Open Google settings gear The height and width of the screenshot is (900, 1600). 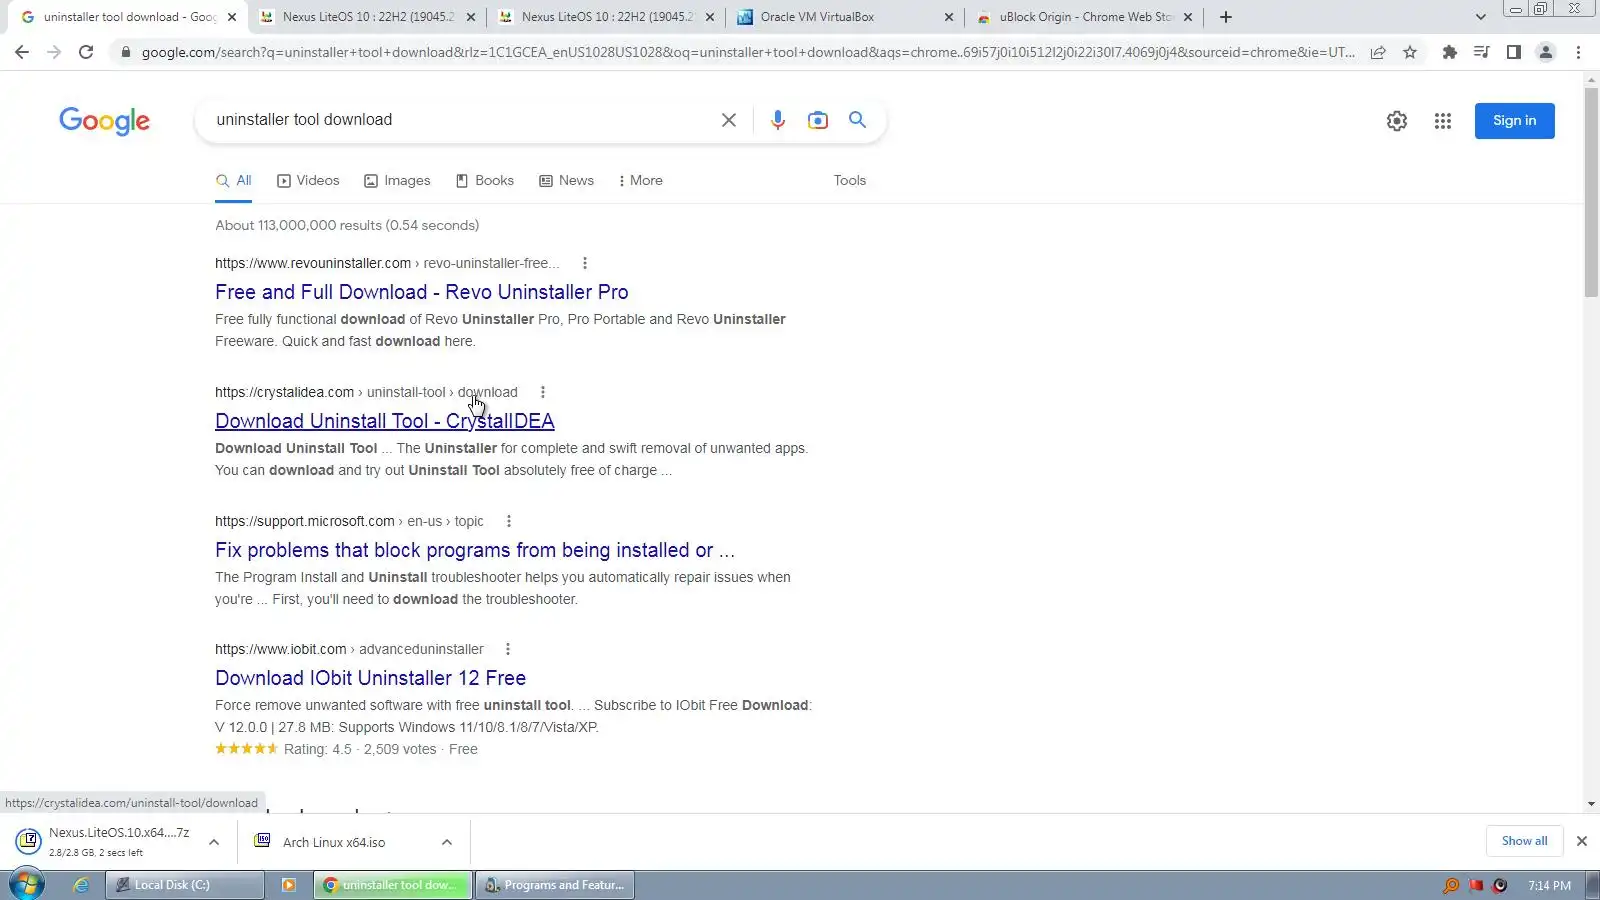pos(1397,121)
